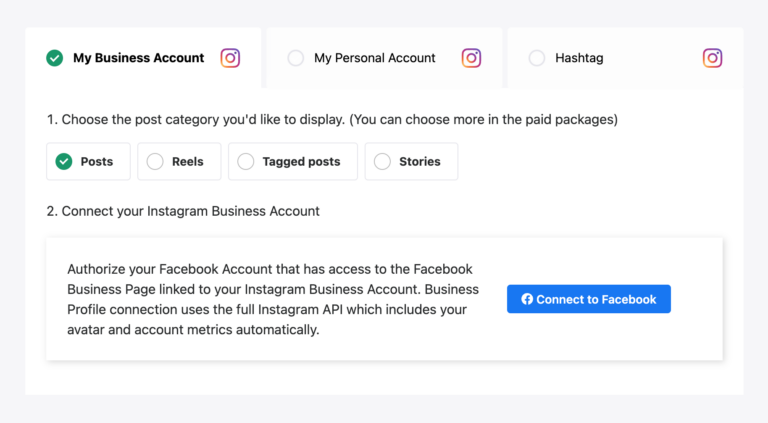The width and height of the screenshot is (768, 423).
Task: Click Instagram icon on Hashtag tab
Action: click(x=712, y=58)
